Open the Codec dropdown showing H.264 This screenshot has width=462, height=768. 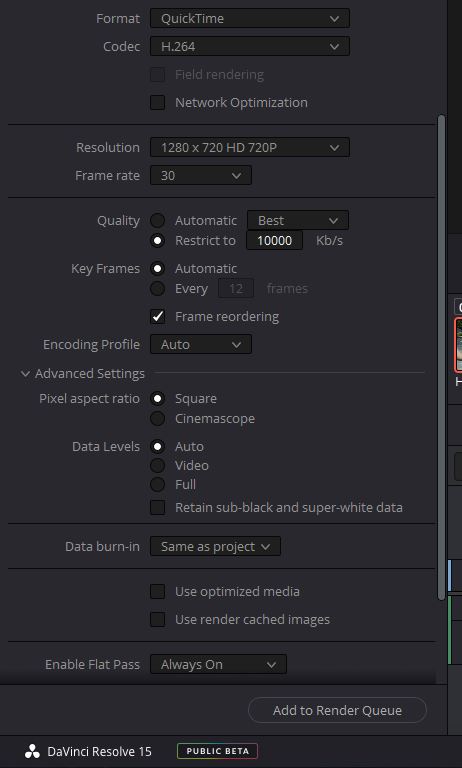[x=250, y=47]
